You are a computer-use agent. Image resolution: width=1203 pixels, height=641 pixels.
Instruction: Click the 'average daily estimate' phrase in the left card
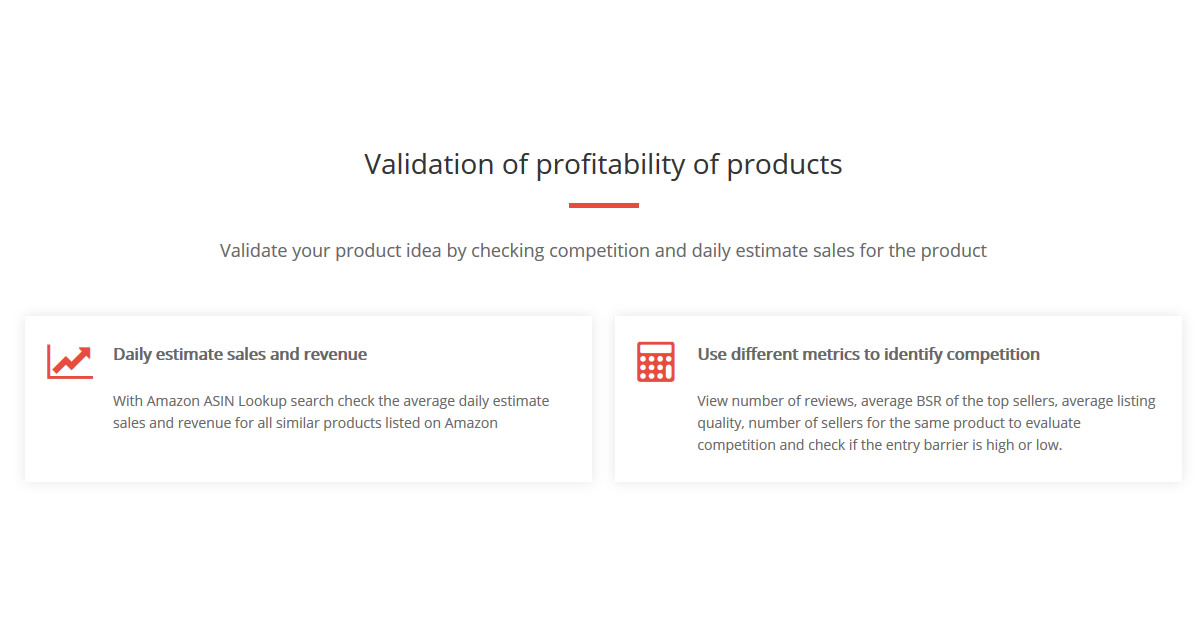(x=475, y=401)
